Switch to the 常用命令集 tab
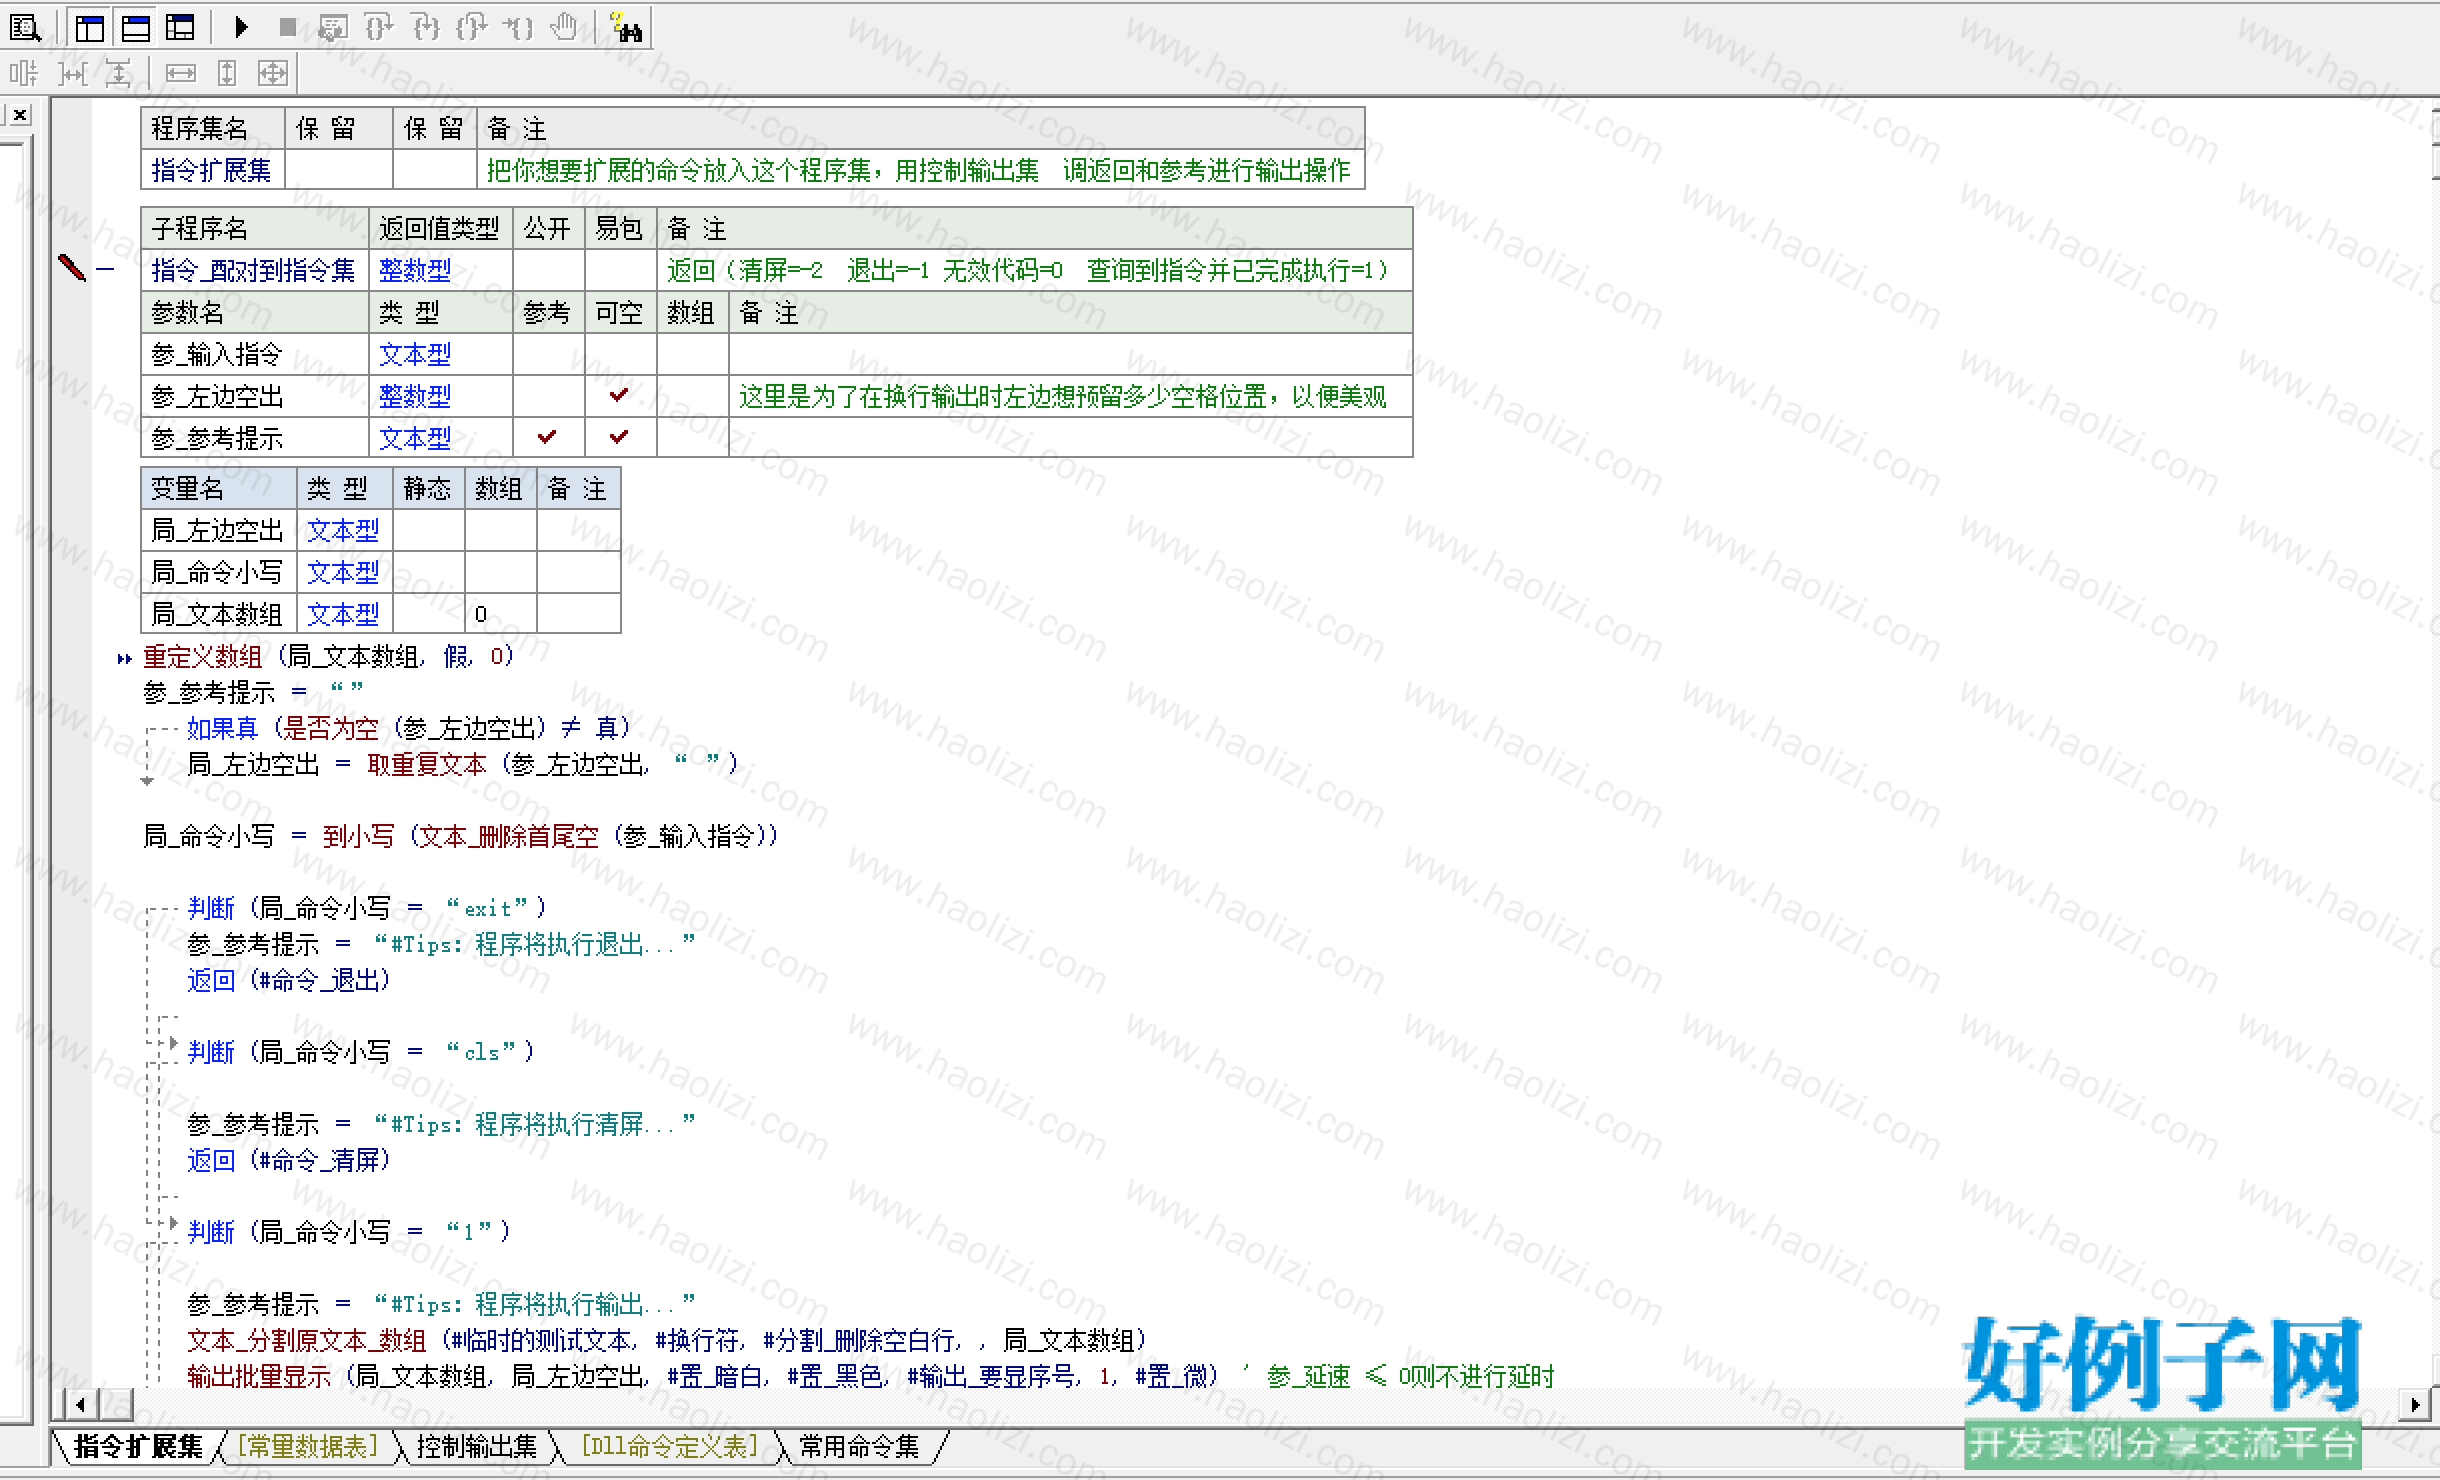This screenshot has height=1480, width=2440. [859, 1446]
